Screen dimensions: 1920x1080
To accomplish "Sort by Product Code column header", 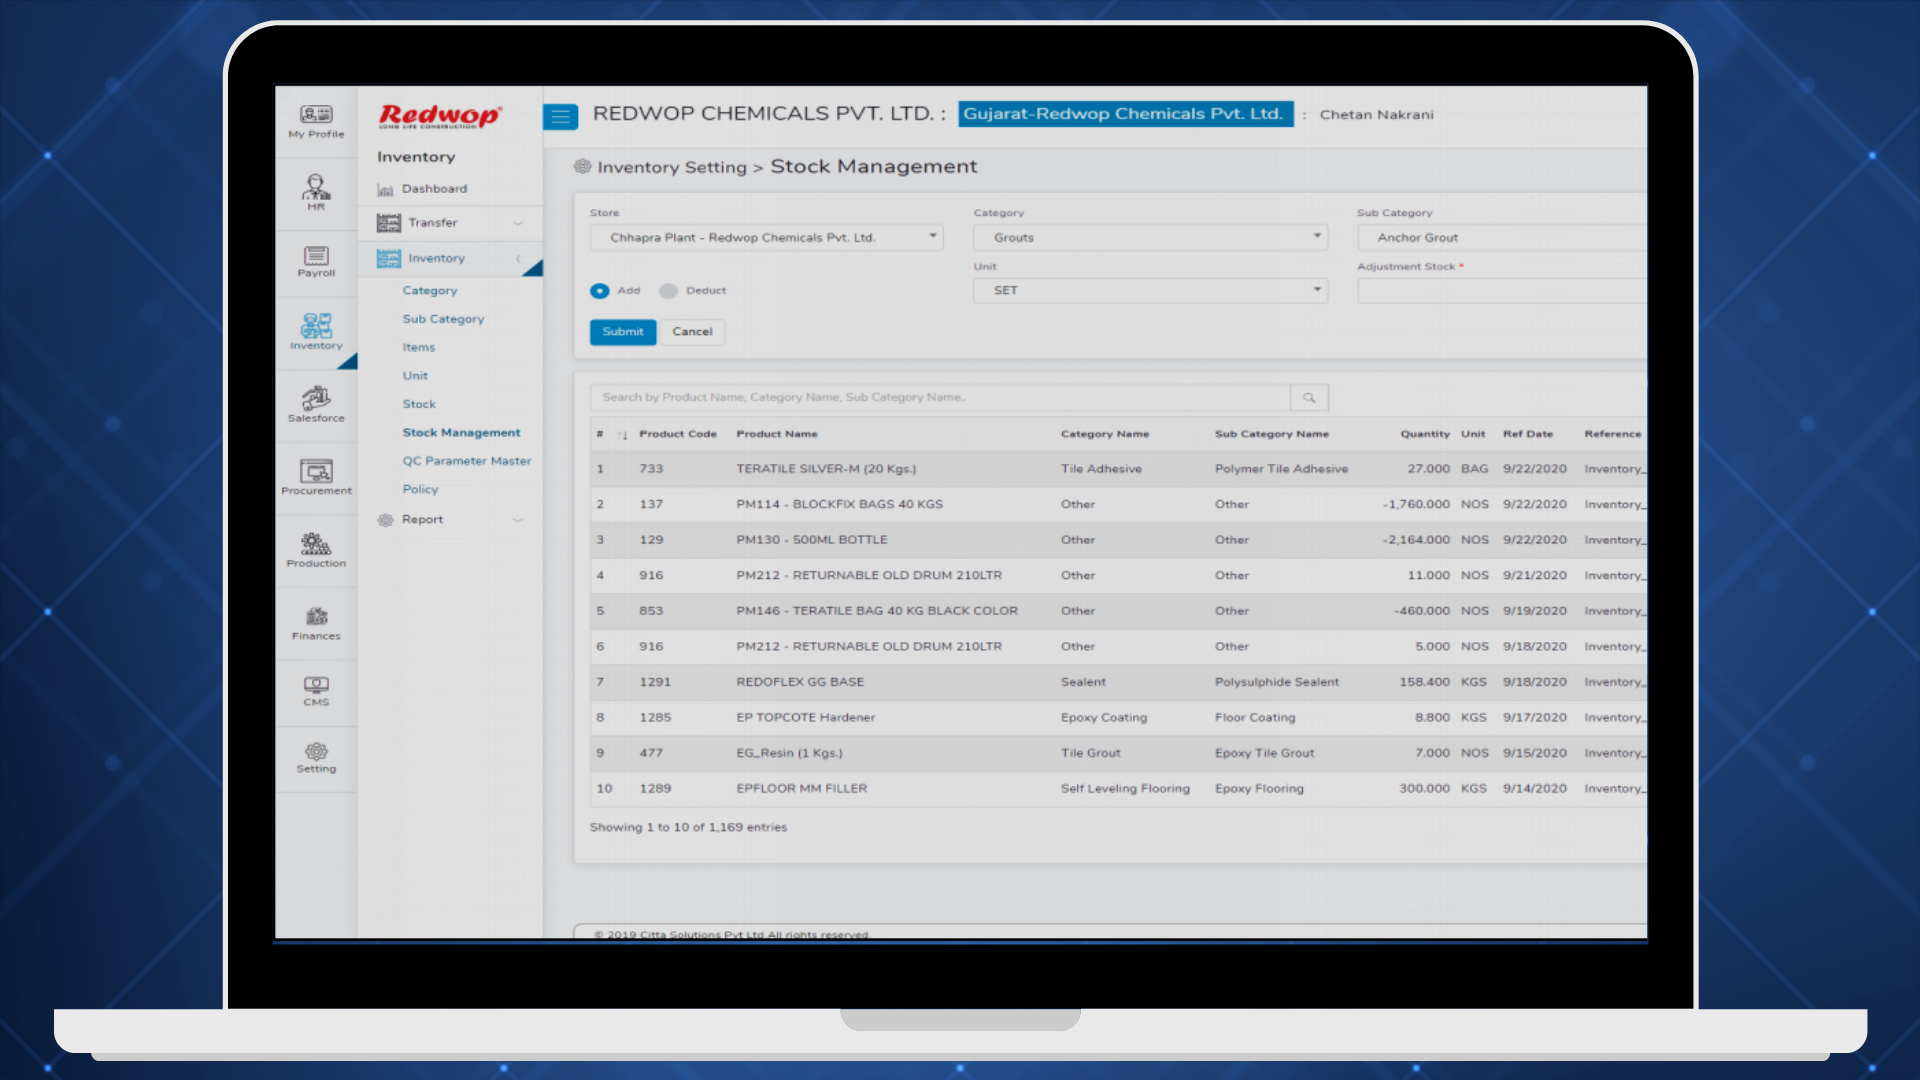I will pos(678,435).
